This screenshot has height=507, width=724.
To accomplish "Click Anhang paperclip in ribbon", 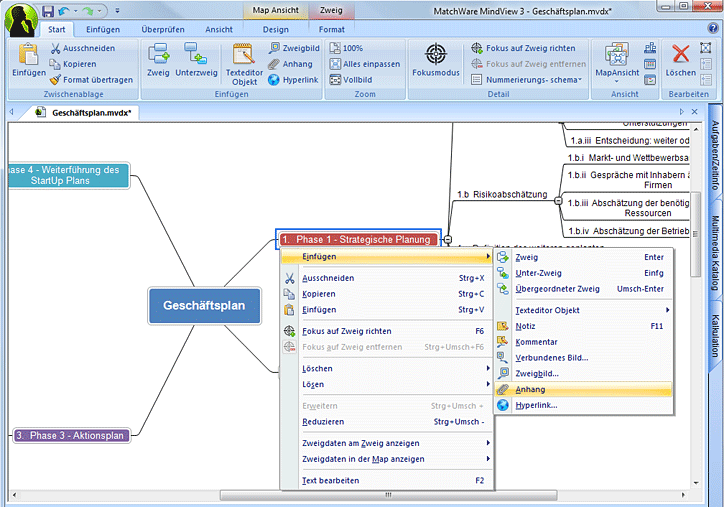I will point(290,64).
